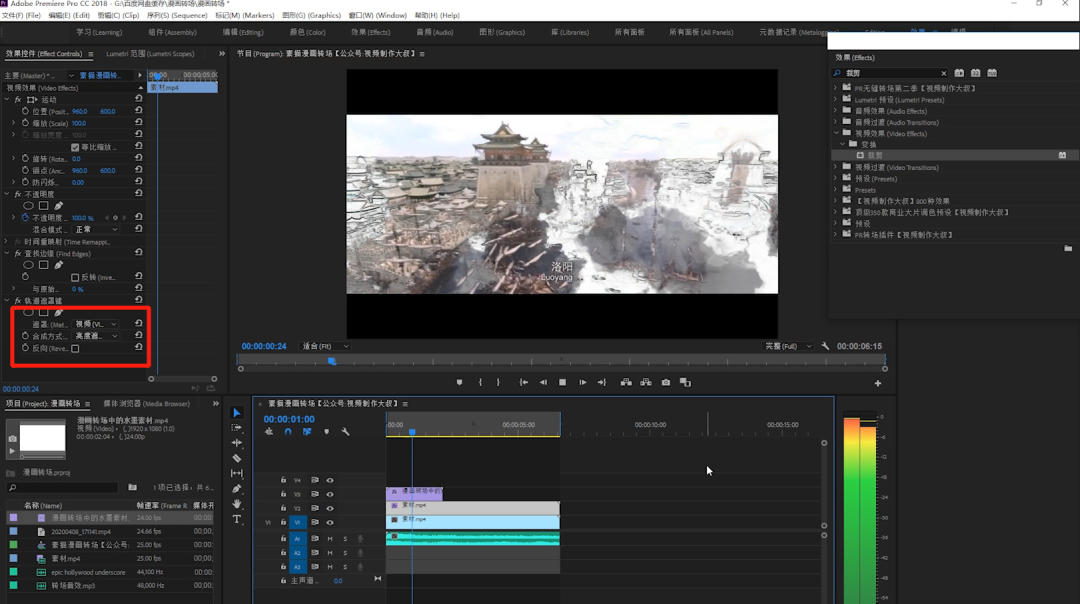This screenshot has height=604, width=1080.
Task: Toggle Linked Selection in timeline
Action: click(x=307, y=432)
